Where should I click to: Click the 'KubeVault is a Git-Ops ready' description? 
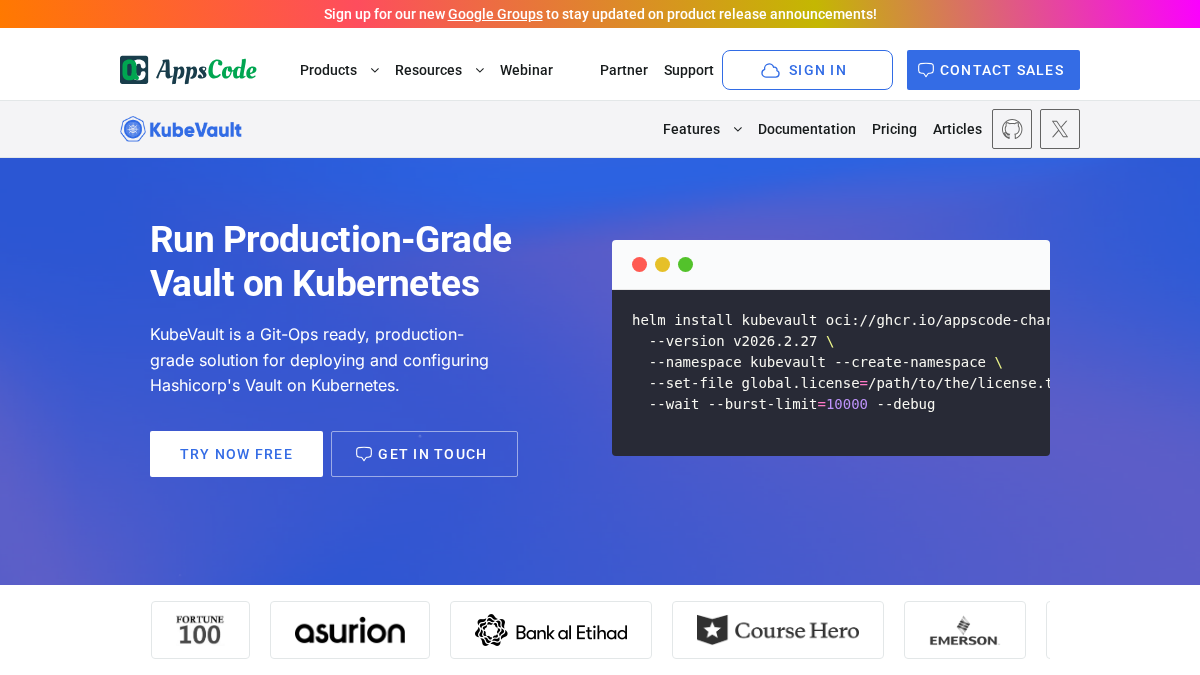click(x=320, y=360)
